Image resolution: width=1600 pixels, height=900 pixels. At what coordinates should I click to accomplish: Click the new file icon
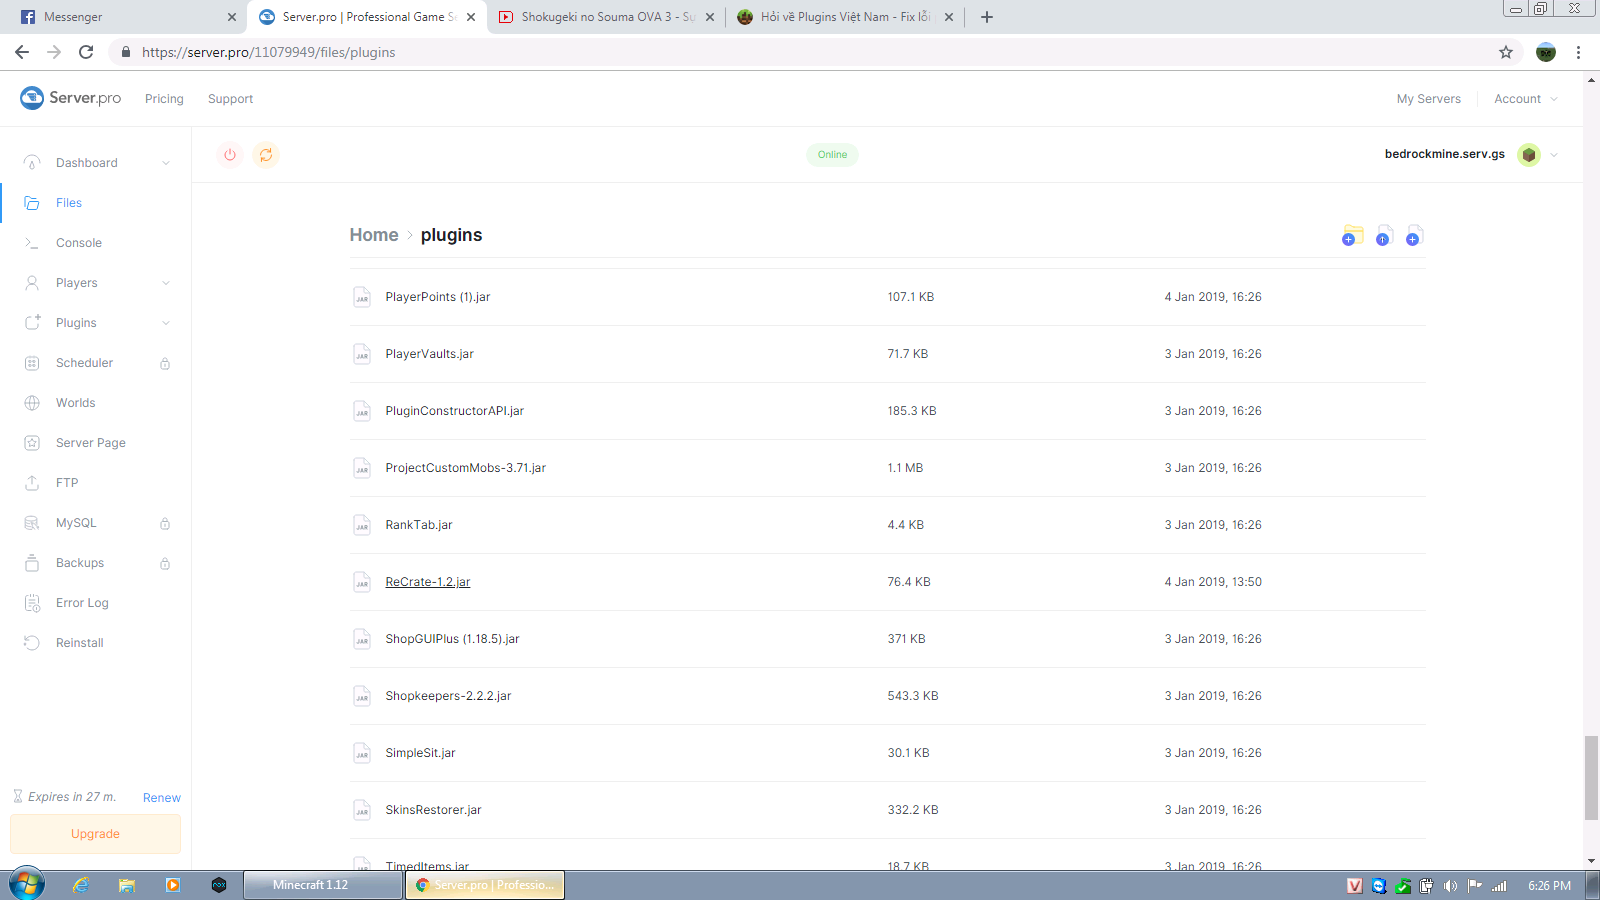pyautogui.click(x=1413, y=236)
